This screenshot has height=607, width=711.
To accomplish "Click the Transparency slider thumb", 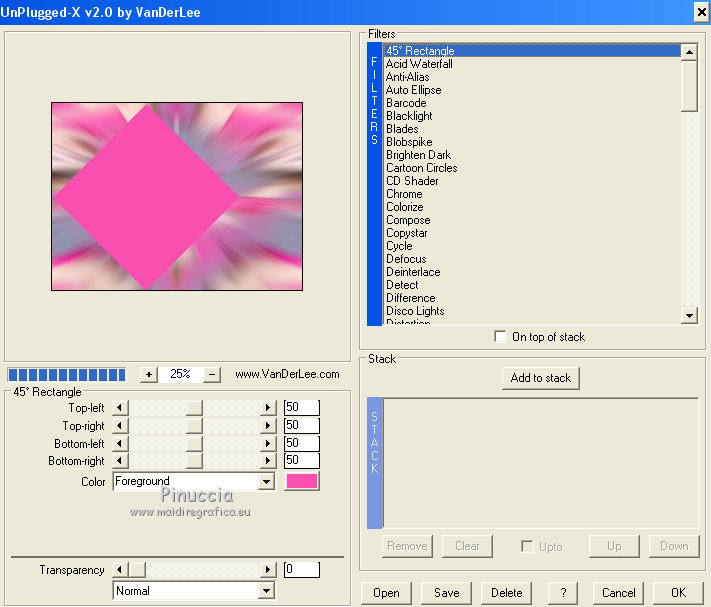I will (137, 569).
